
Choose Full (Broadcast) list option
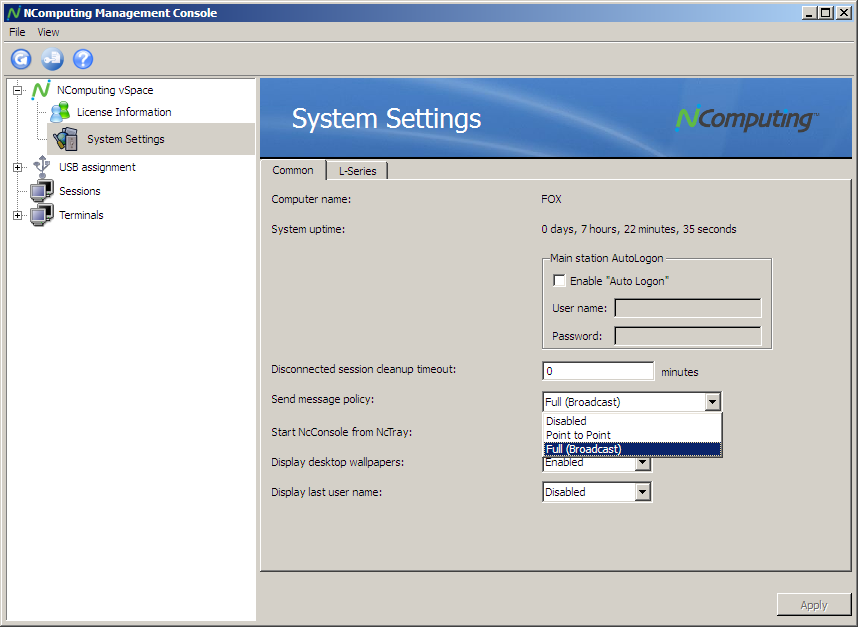[632, 449]
